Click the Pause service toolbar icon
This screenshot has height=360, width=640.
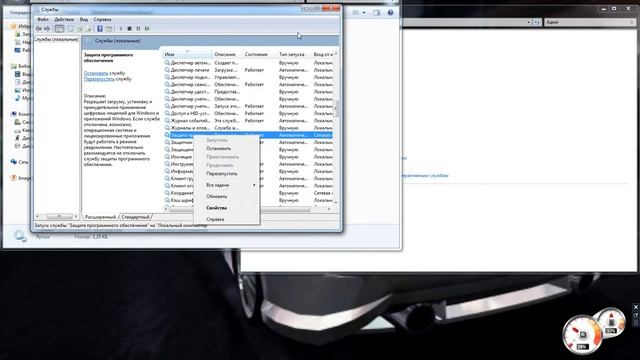[138, 29]
